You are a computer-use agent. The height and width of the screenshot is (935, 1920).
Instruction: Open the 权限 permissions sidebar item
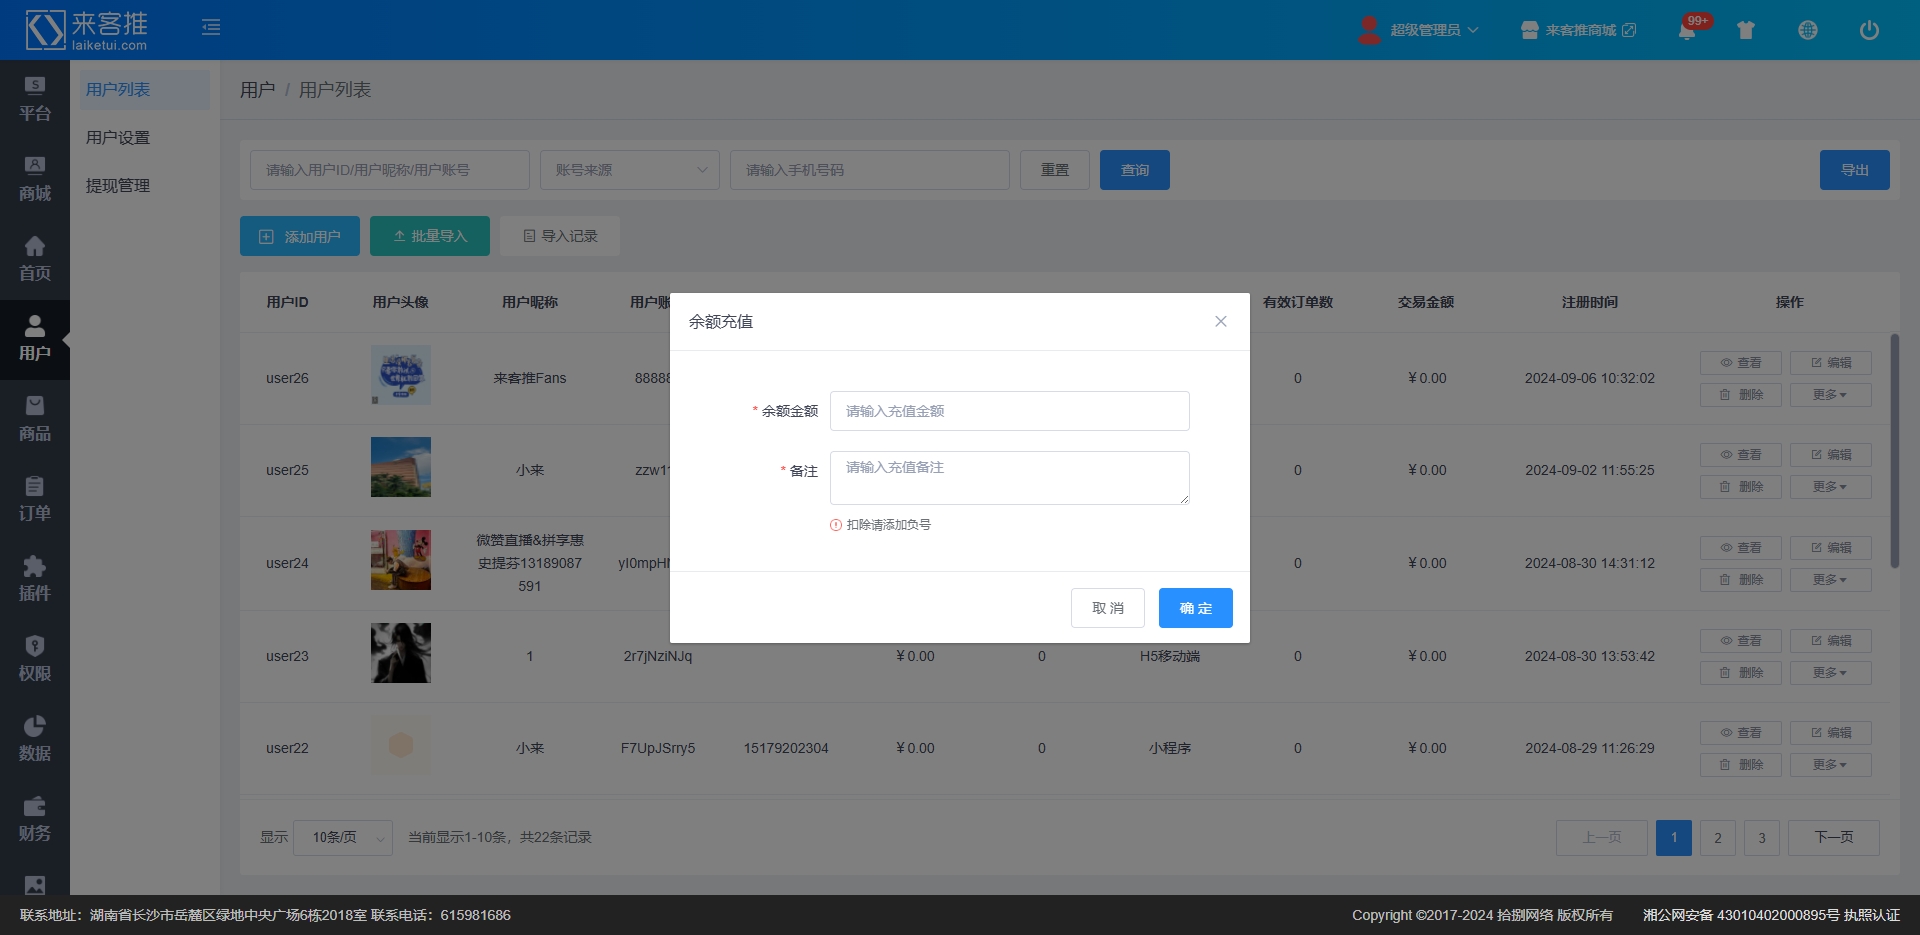click(x=35, y=659)
